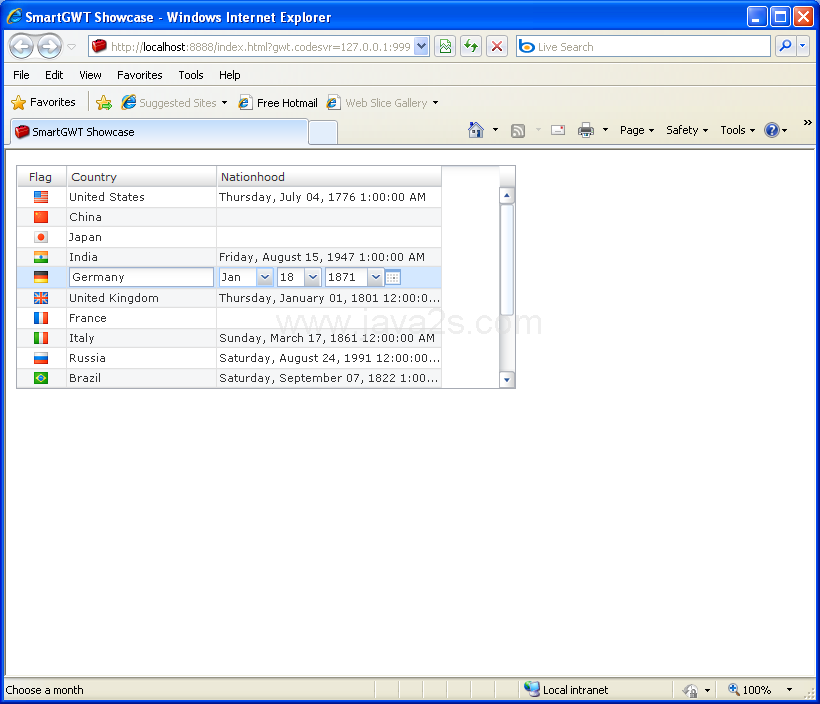Click the China flag icon
Viewport: 820px width, 704px height.
point(41,217)
